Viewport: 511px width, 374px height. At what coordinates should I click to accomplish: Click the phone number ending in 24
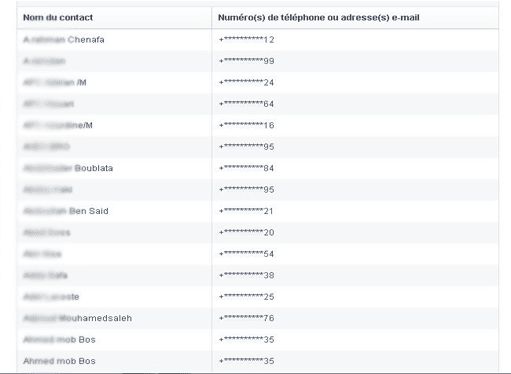click(247, 82)
